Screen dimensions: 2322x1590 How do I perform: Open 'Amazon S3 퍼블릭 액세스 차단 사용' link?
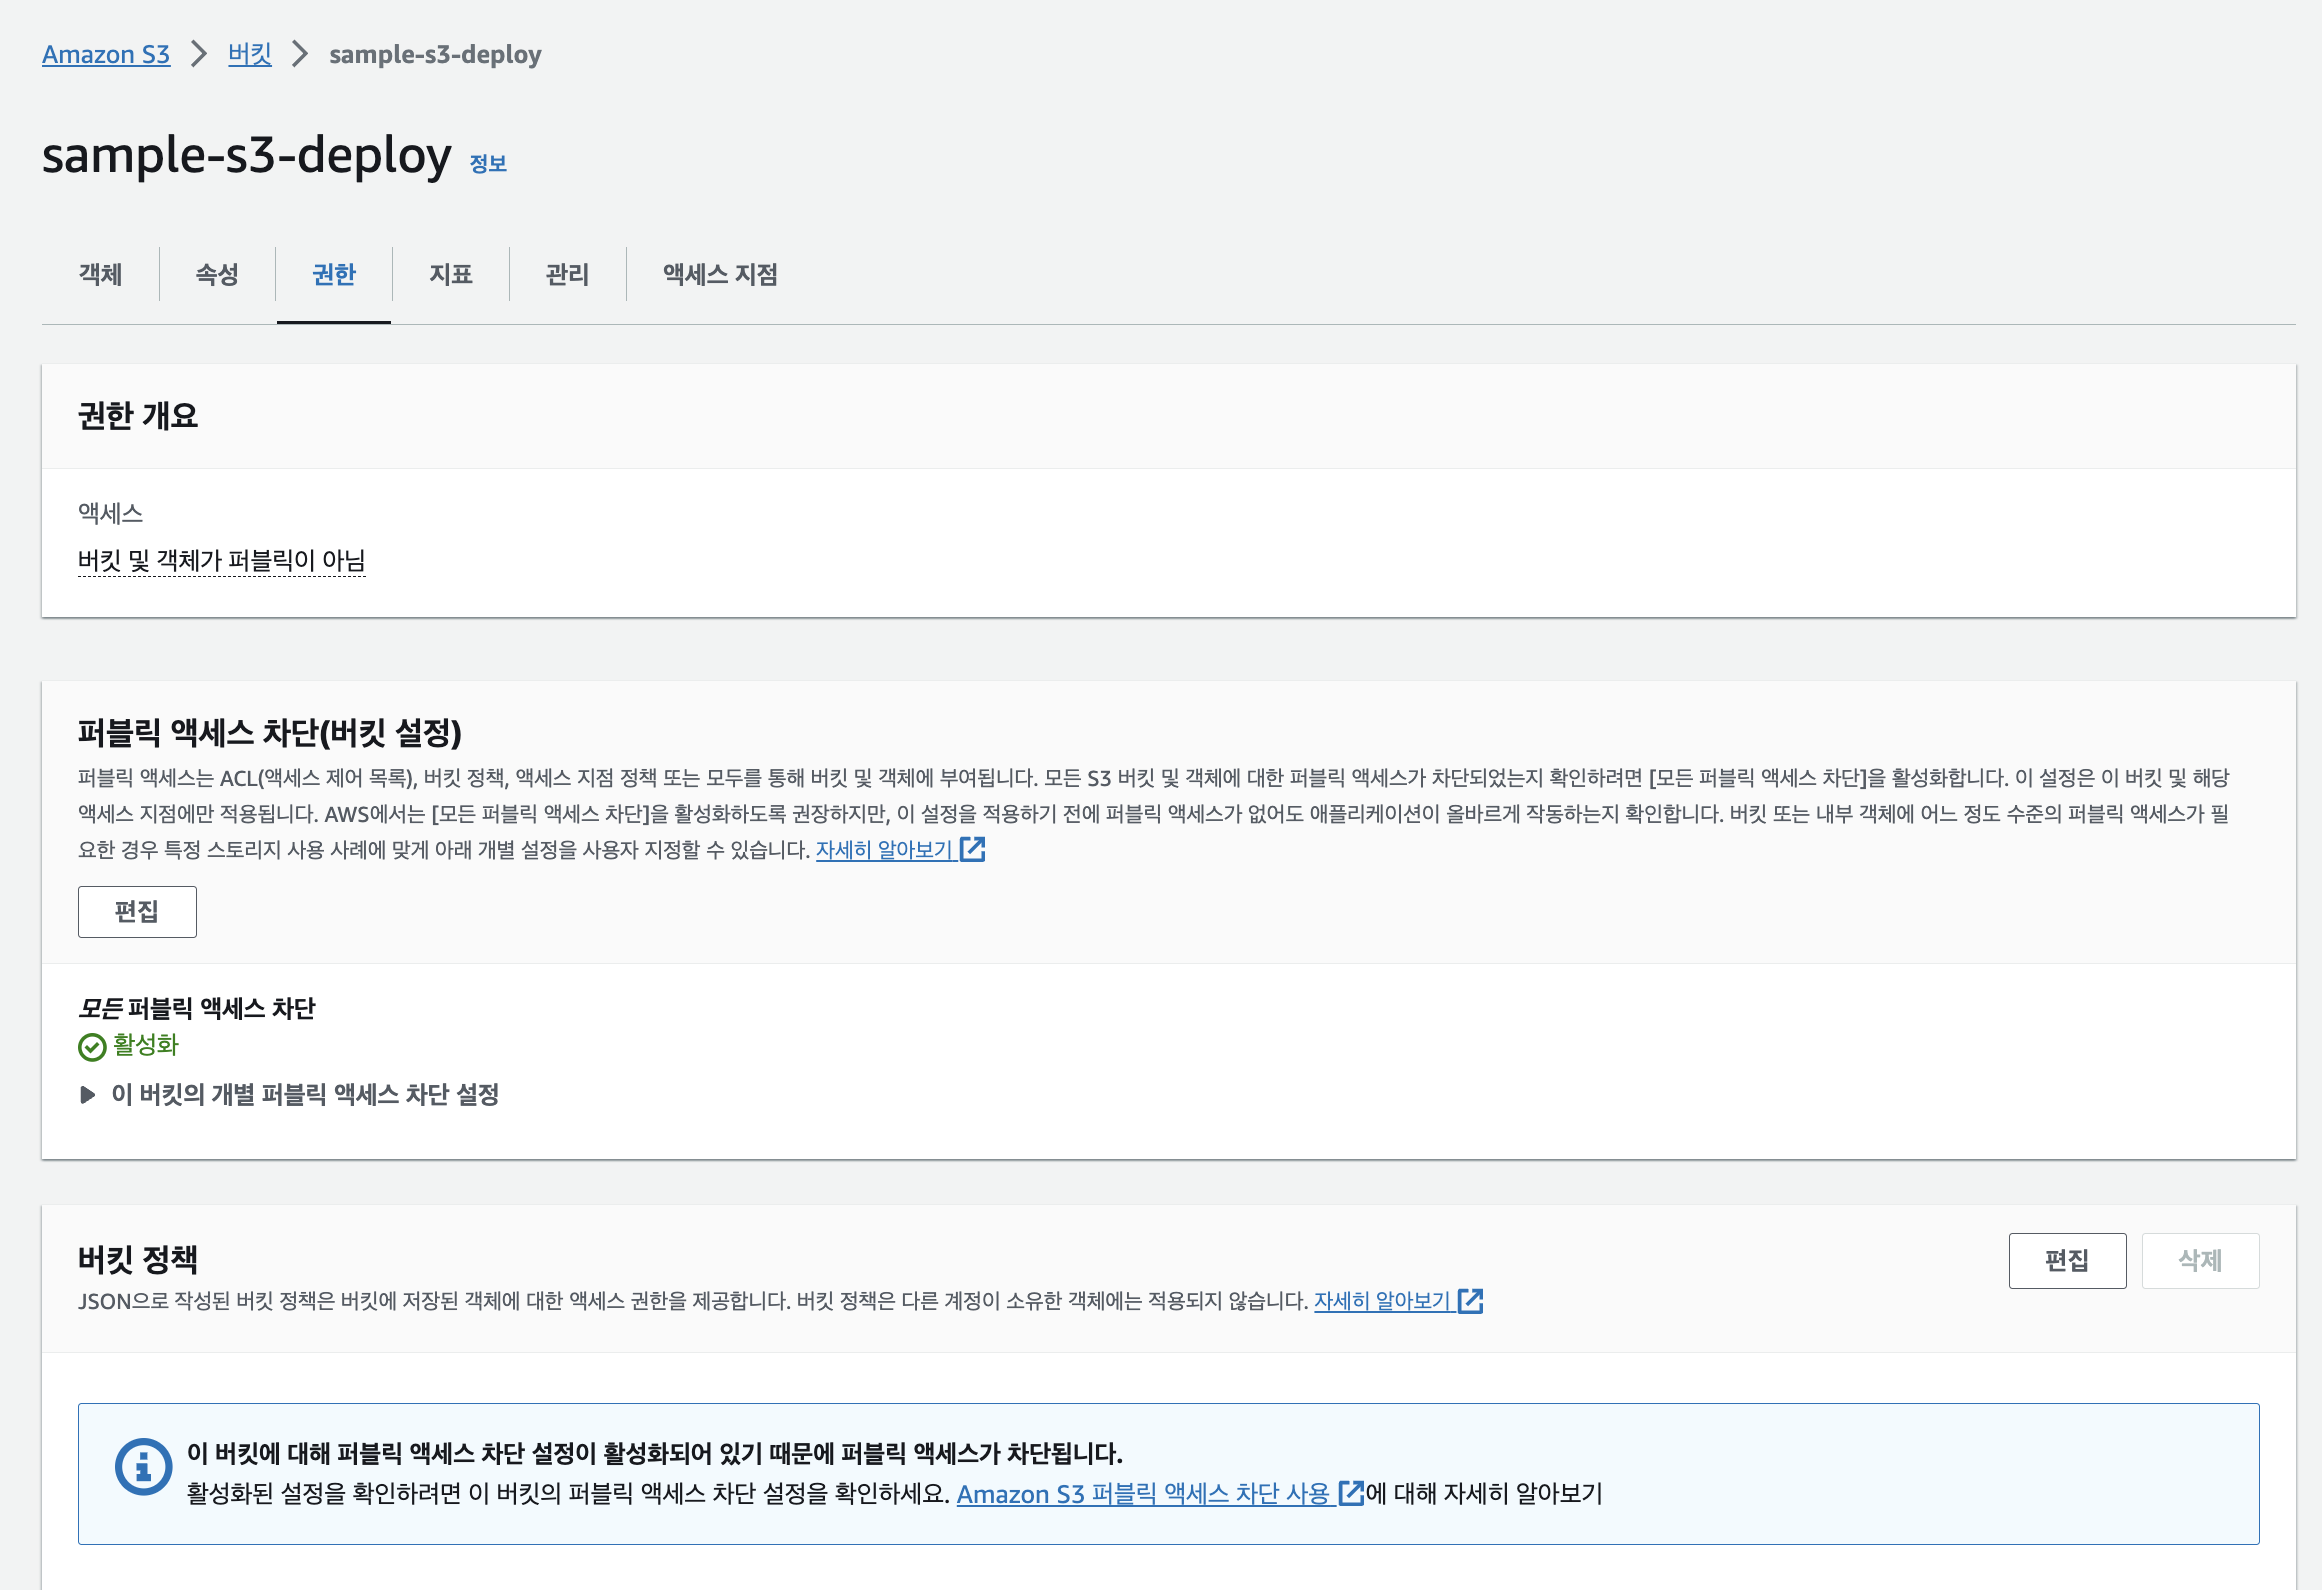tap(1144, 1494)
